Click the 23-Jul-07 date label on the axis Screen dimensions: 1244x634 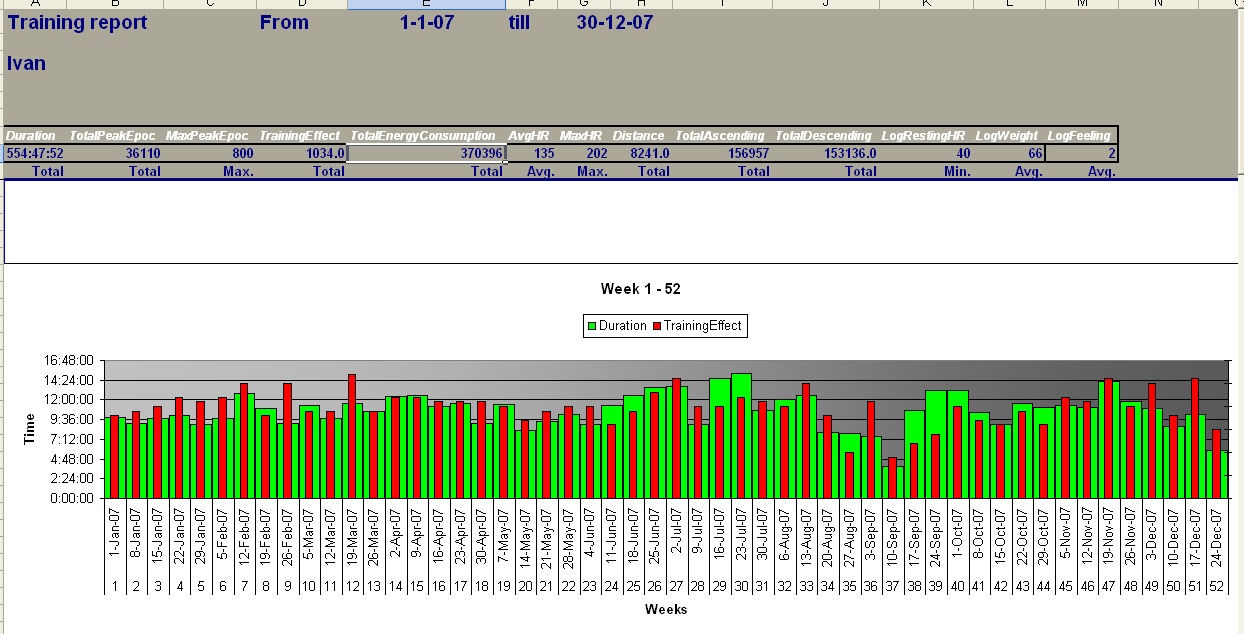pos(741,538)
